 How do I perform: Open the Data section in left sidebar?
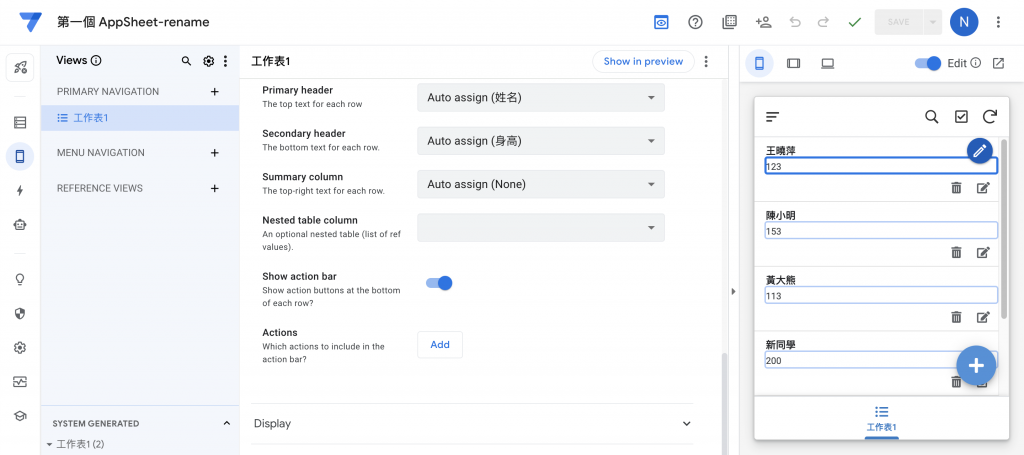pyautogui.click(x=20, y=123)
